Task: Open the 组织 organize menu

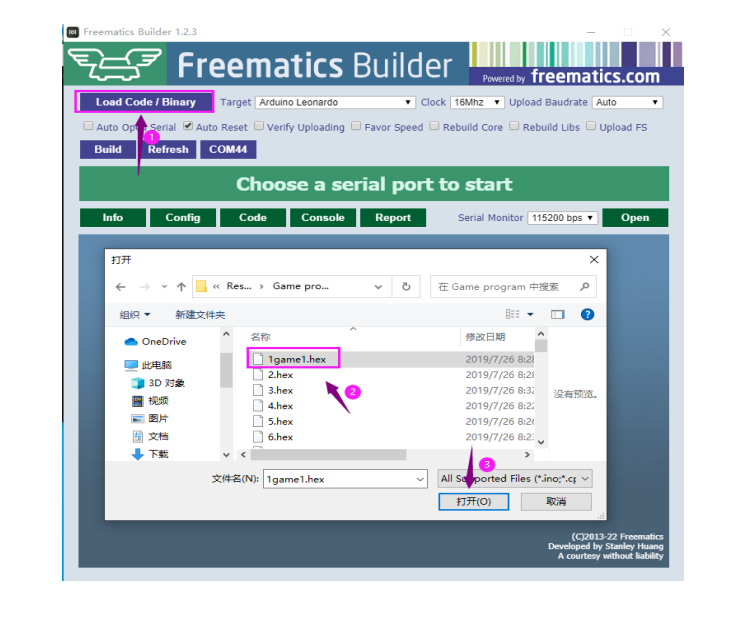Action: click(135, 315)
